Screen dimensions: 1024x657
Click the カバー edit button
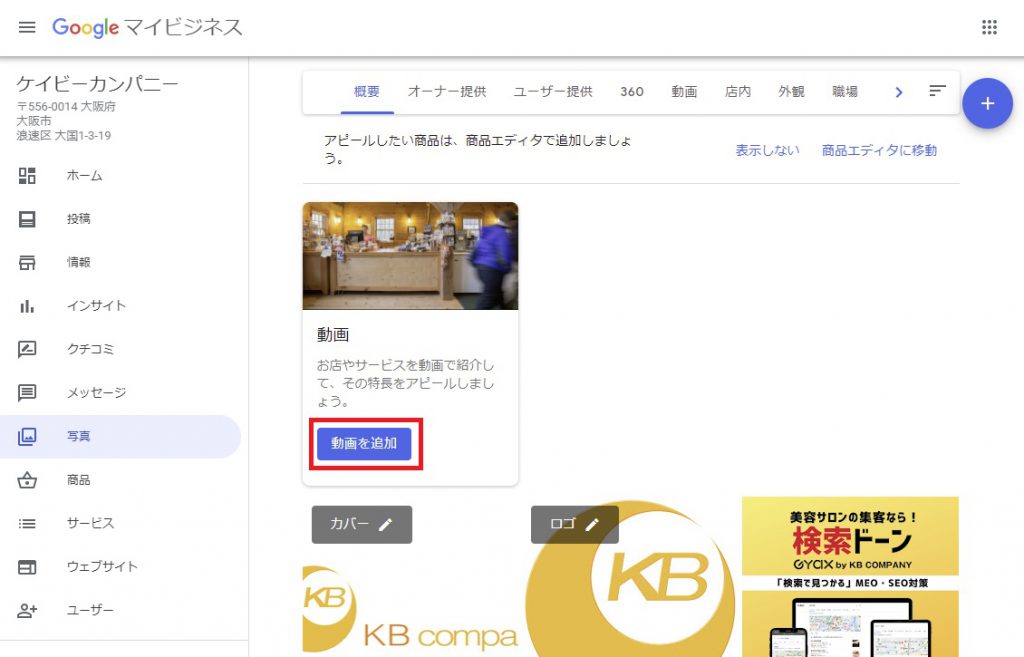coord(362,524)
